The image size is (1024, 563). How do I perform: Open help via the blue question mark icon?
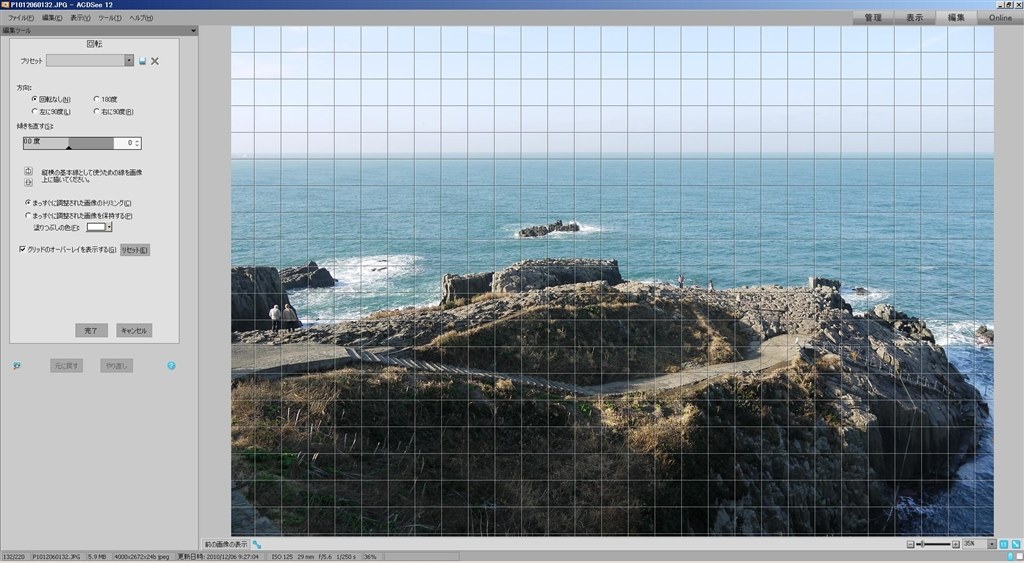coord(171,366)
